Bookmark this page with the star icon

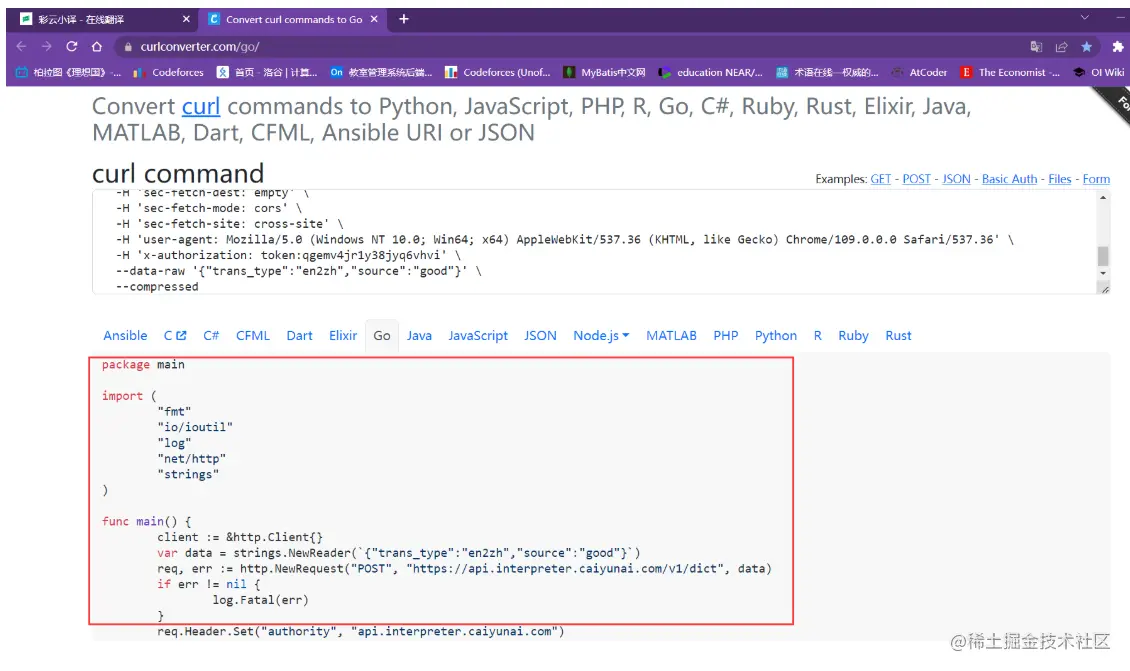click(1087, 47)
